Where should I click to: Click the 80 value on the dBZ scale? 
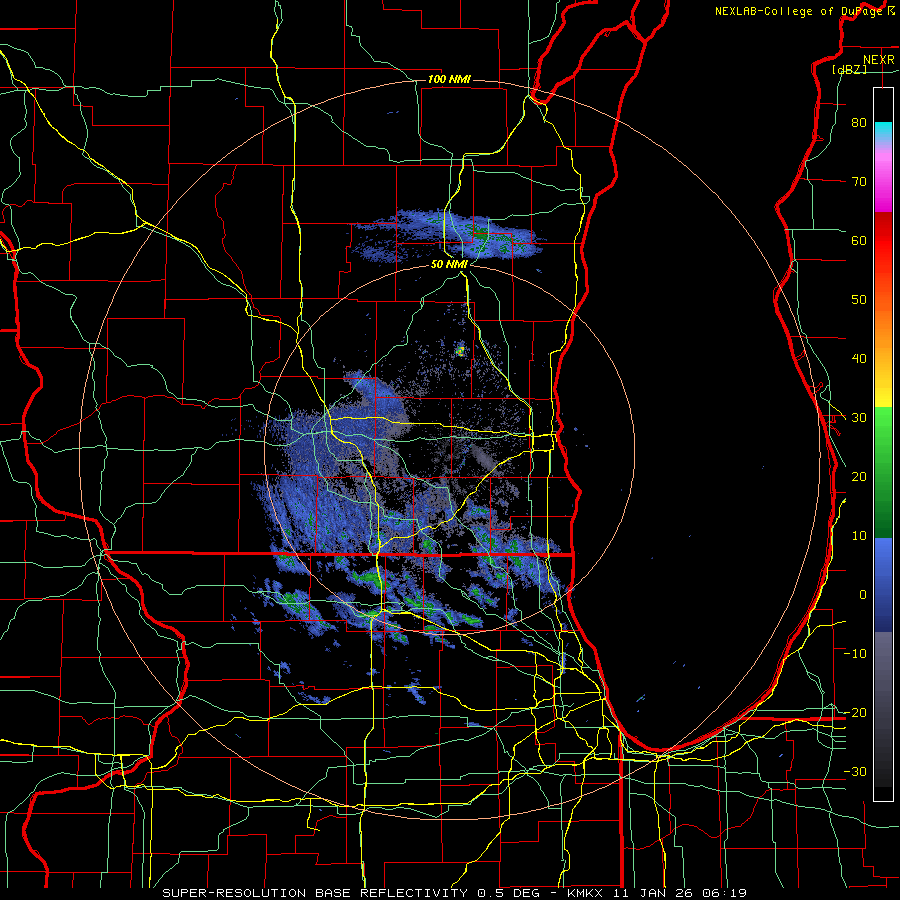pos(859,122)
